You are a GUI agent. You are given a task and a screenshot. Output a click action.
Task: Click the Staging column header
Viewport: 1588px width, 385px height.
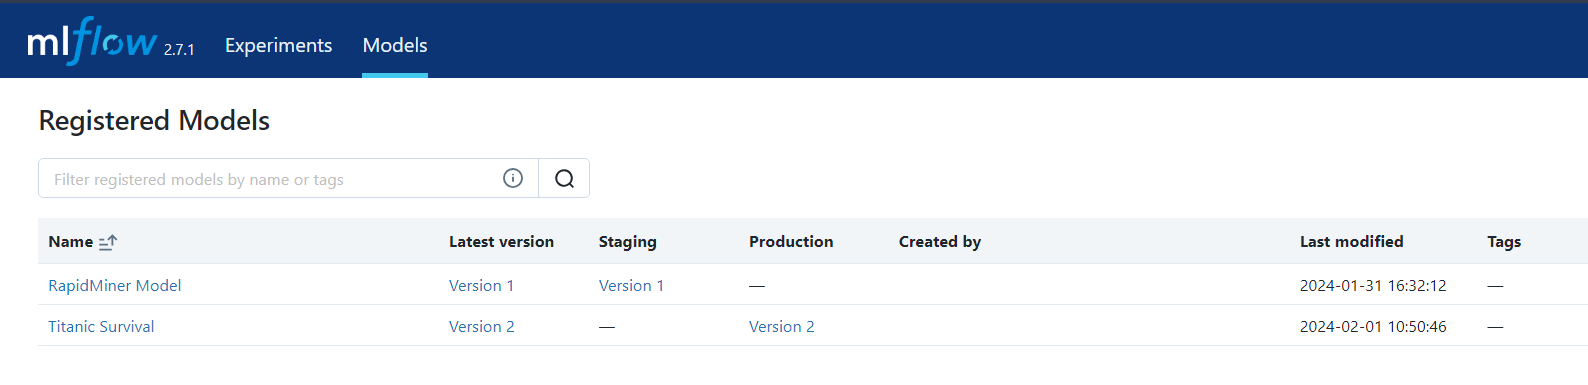(628, 241)
